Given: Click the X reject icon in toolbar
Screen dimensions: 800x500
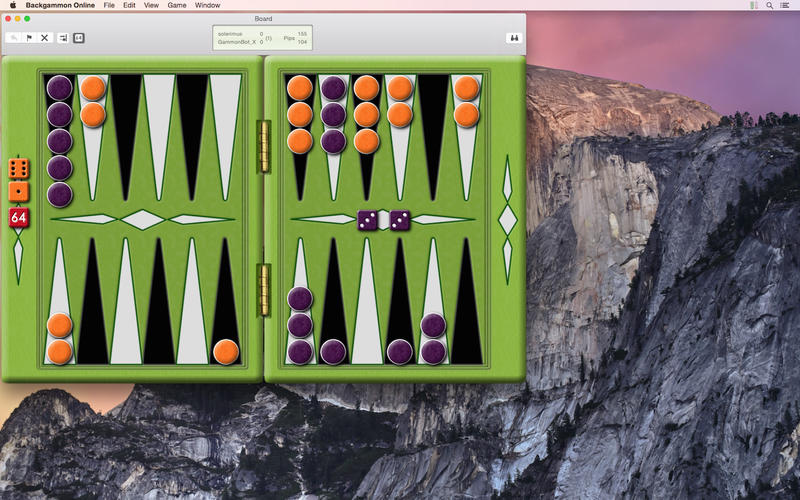Looking at the screenshot, I should tap(44, 38).
